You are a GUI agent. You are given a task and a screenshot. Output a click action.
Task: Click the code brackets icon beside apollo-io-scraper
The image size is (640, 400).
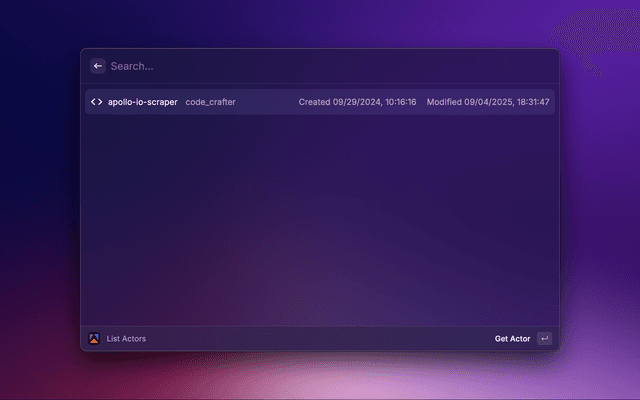97,102
